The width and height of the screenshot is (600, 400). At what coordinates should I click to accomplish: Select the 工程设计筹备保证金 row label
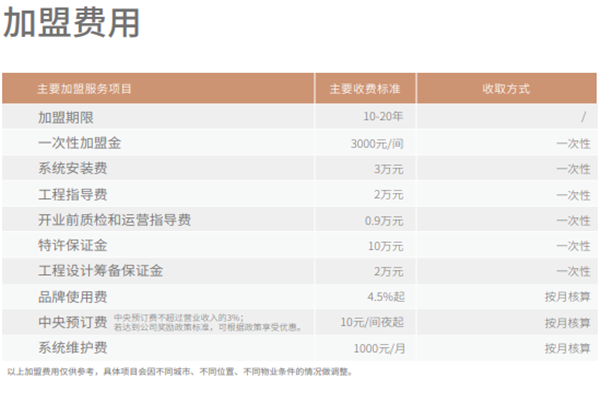100,271
